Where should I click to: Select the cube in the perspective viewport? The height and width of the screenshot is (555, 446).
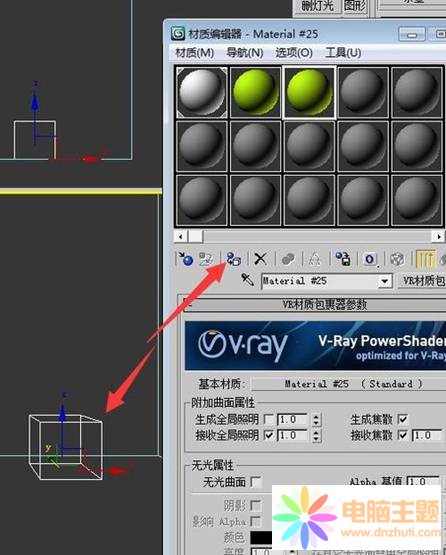coord(66,447)
